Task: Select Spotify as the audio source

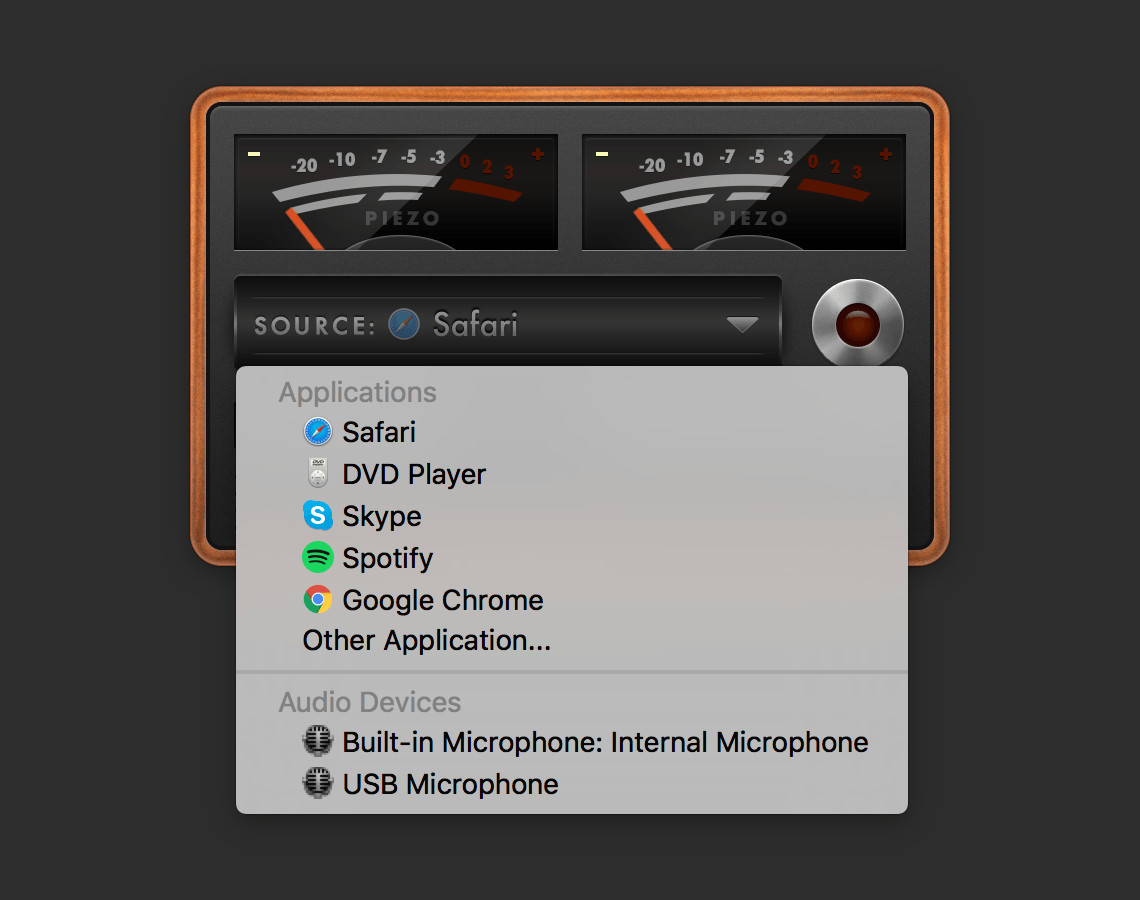Action: pyautogui.click(x=571, y=558)
